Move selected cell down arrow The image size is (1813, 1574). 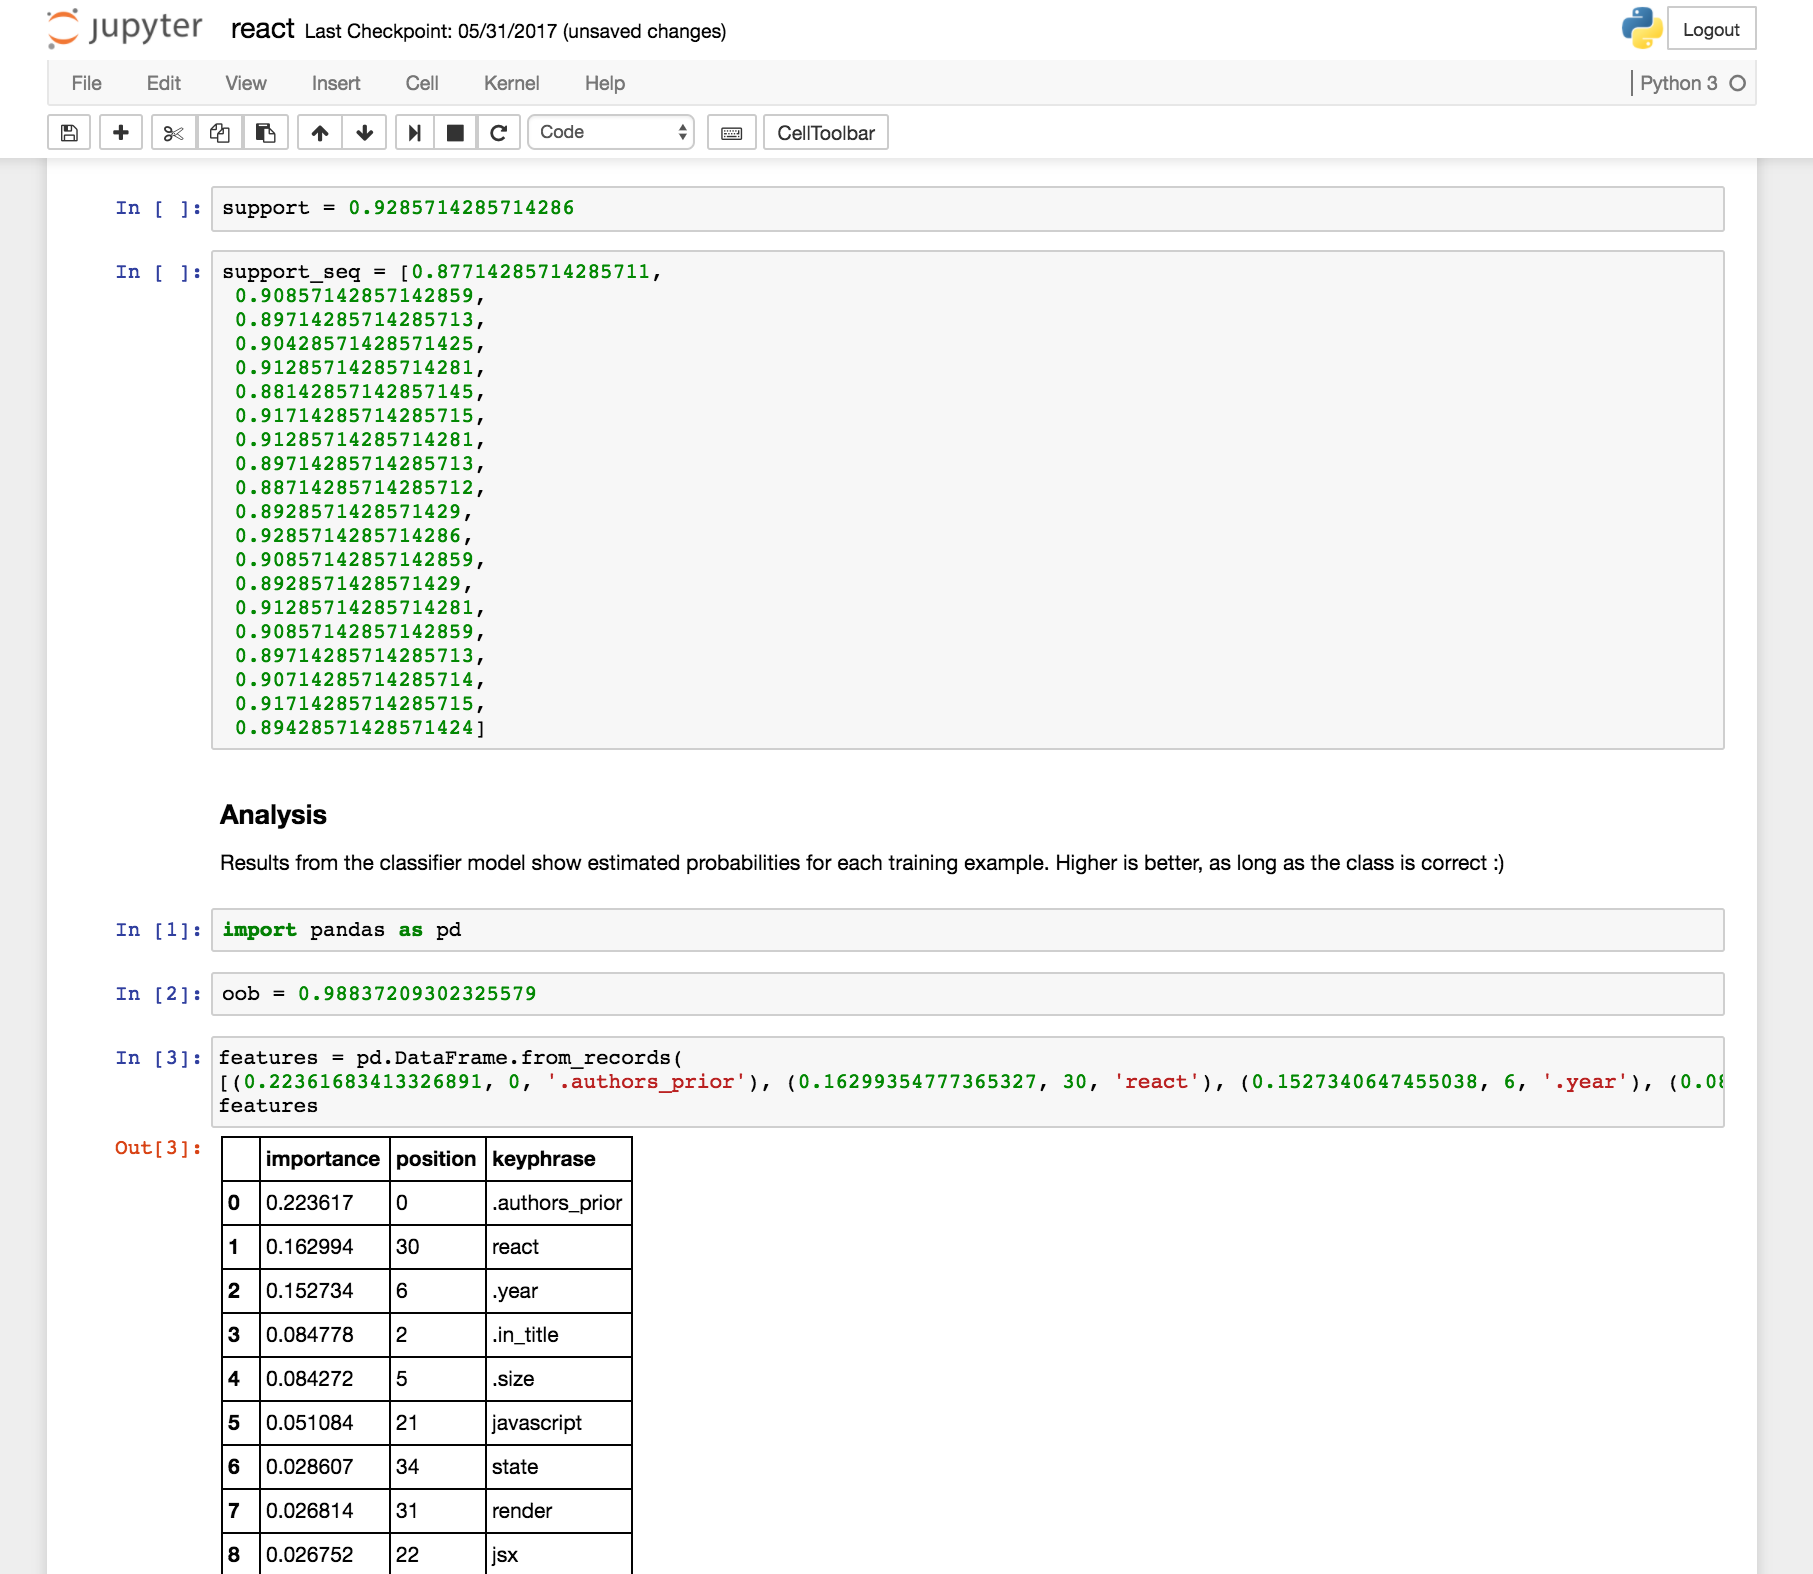[365, 133]
